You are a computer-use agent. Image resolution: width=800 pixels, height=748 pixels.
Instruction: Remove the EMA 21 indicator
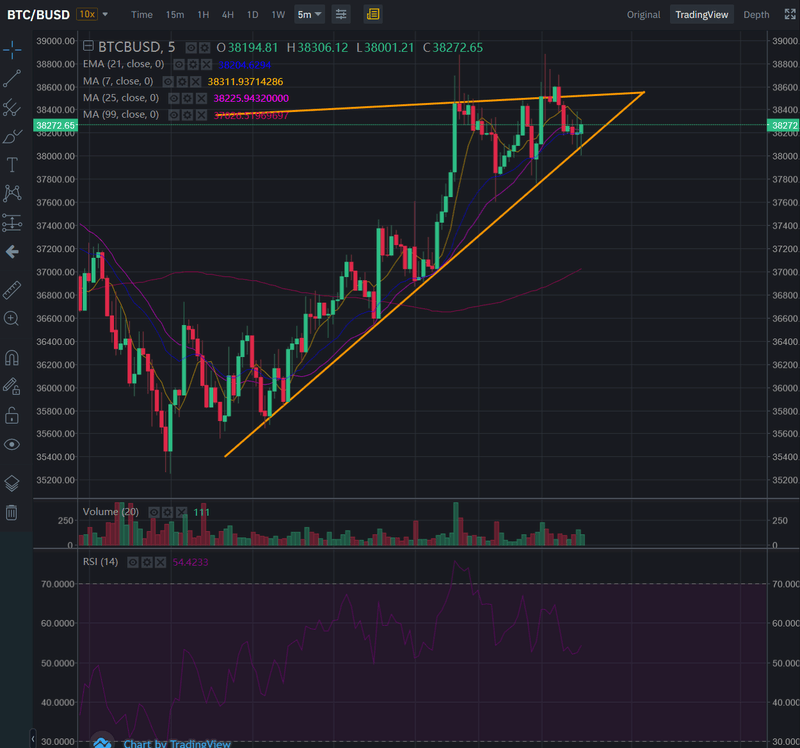[206, 64]
